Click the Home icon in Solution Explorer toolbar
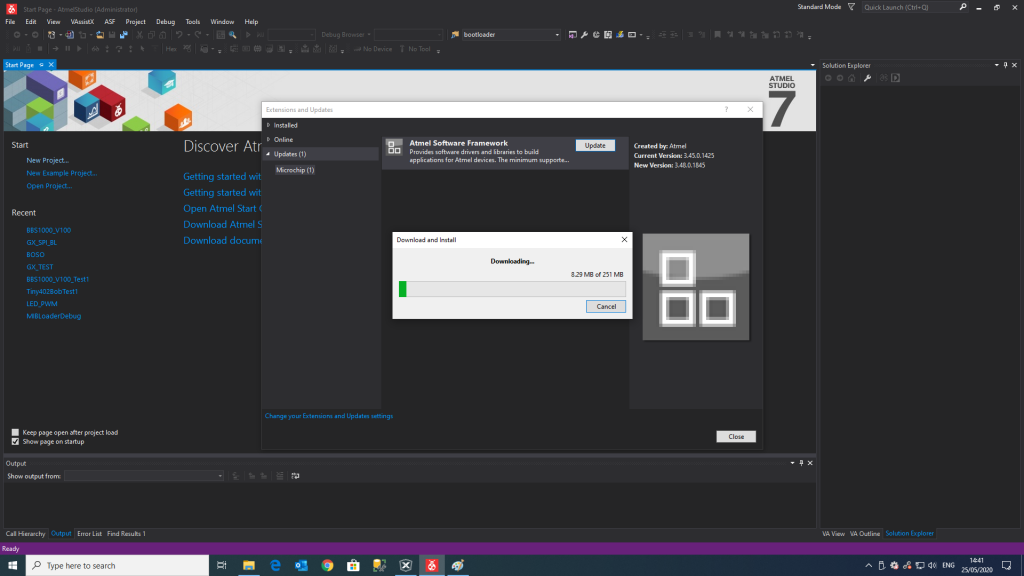The width and height of the screenshot is (1024, 576). point(852,78)
